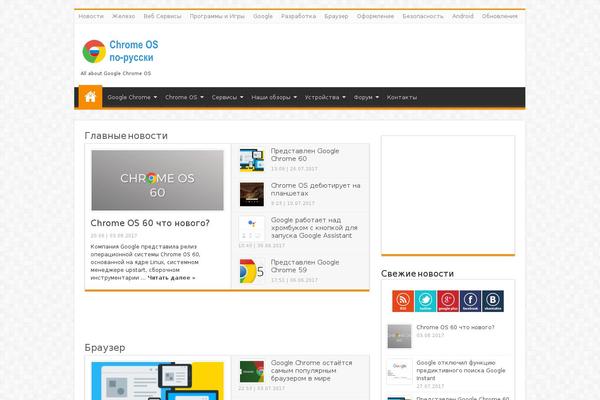Open Android in top menu
The width and height of the screenshot is (600, 400).
click(463, 16)
